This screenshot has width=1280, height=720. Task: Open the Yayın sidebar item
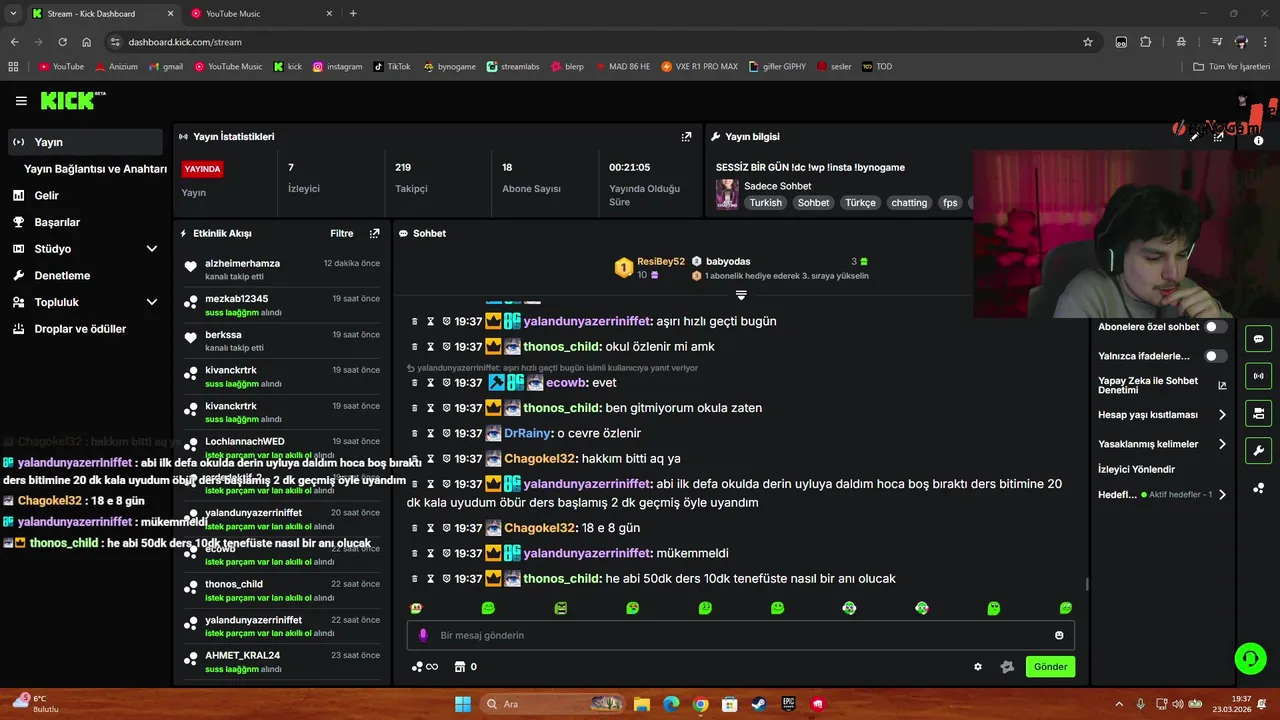84,142
